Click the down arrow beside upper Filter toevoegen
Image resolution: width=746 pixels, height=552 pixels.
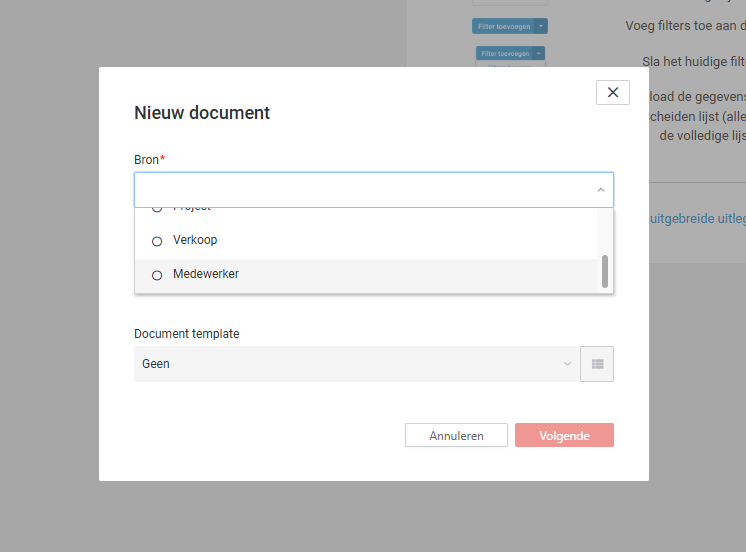pyautogui.click(x=540, y=26)
